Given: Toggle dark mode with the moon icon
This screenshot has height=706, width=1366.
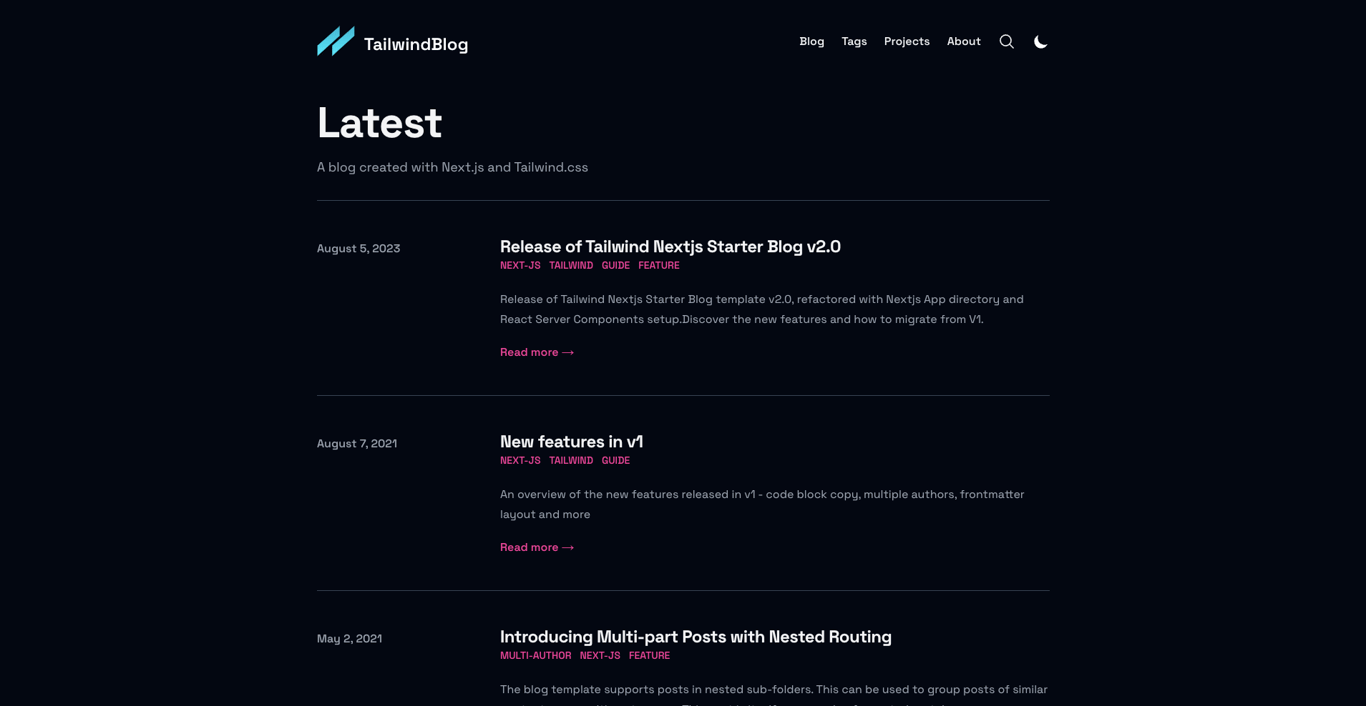Looking at the screenshot, I should coord(1041,41).
